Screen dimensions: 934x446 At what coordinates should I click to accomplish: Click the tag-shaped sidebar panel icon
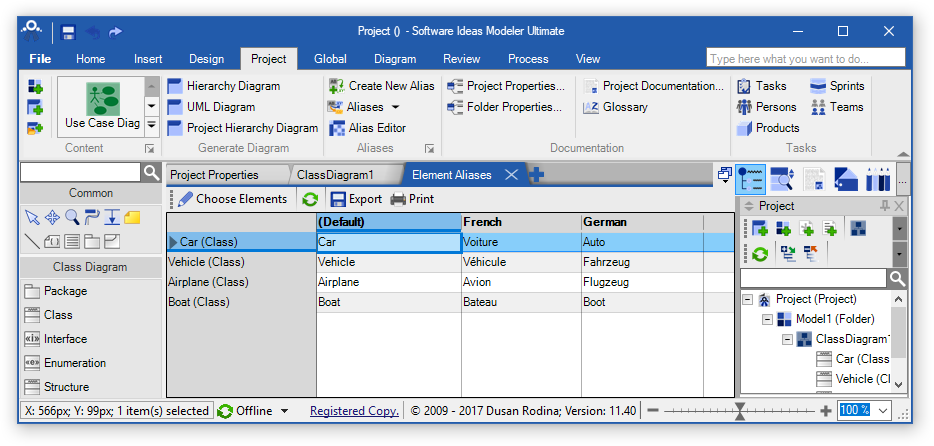point(846,179)
